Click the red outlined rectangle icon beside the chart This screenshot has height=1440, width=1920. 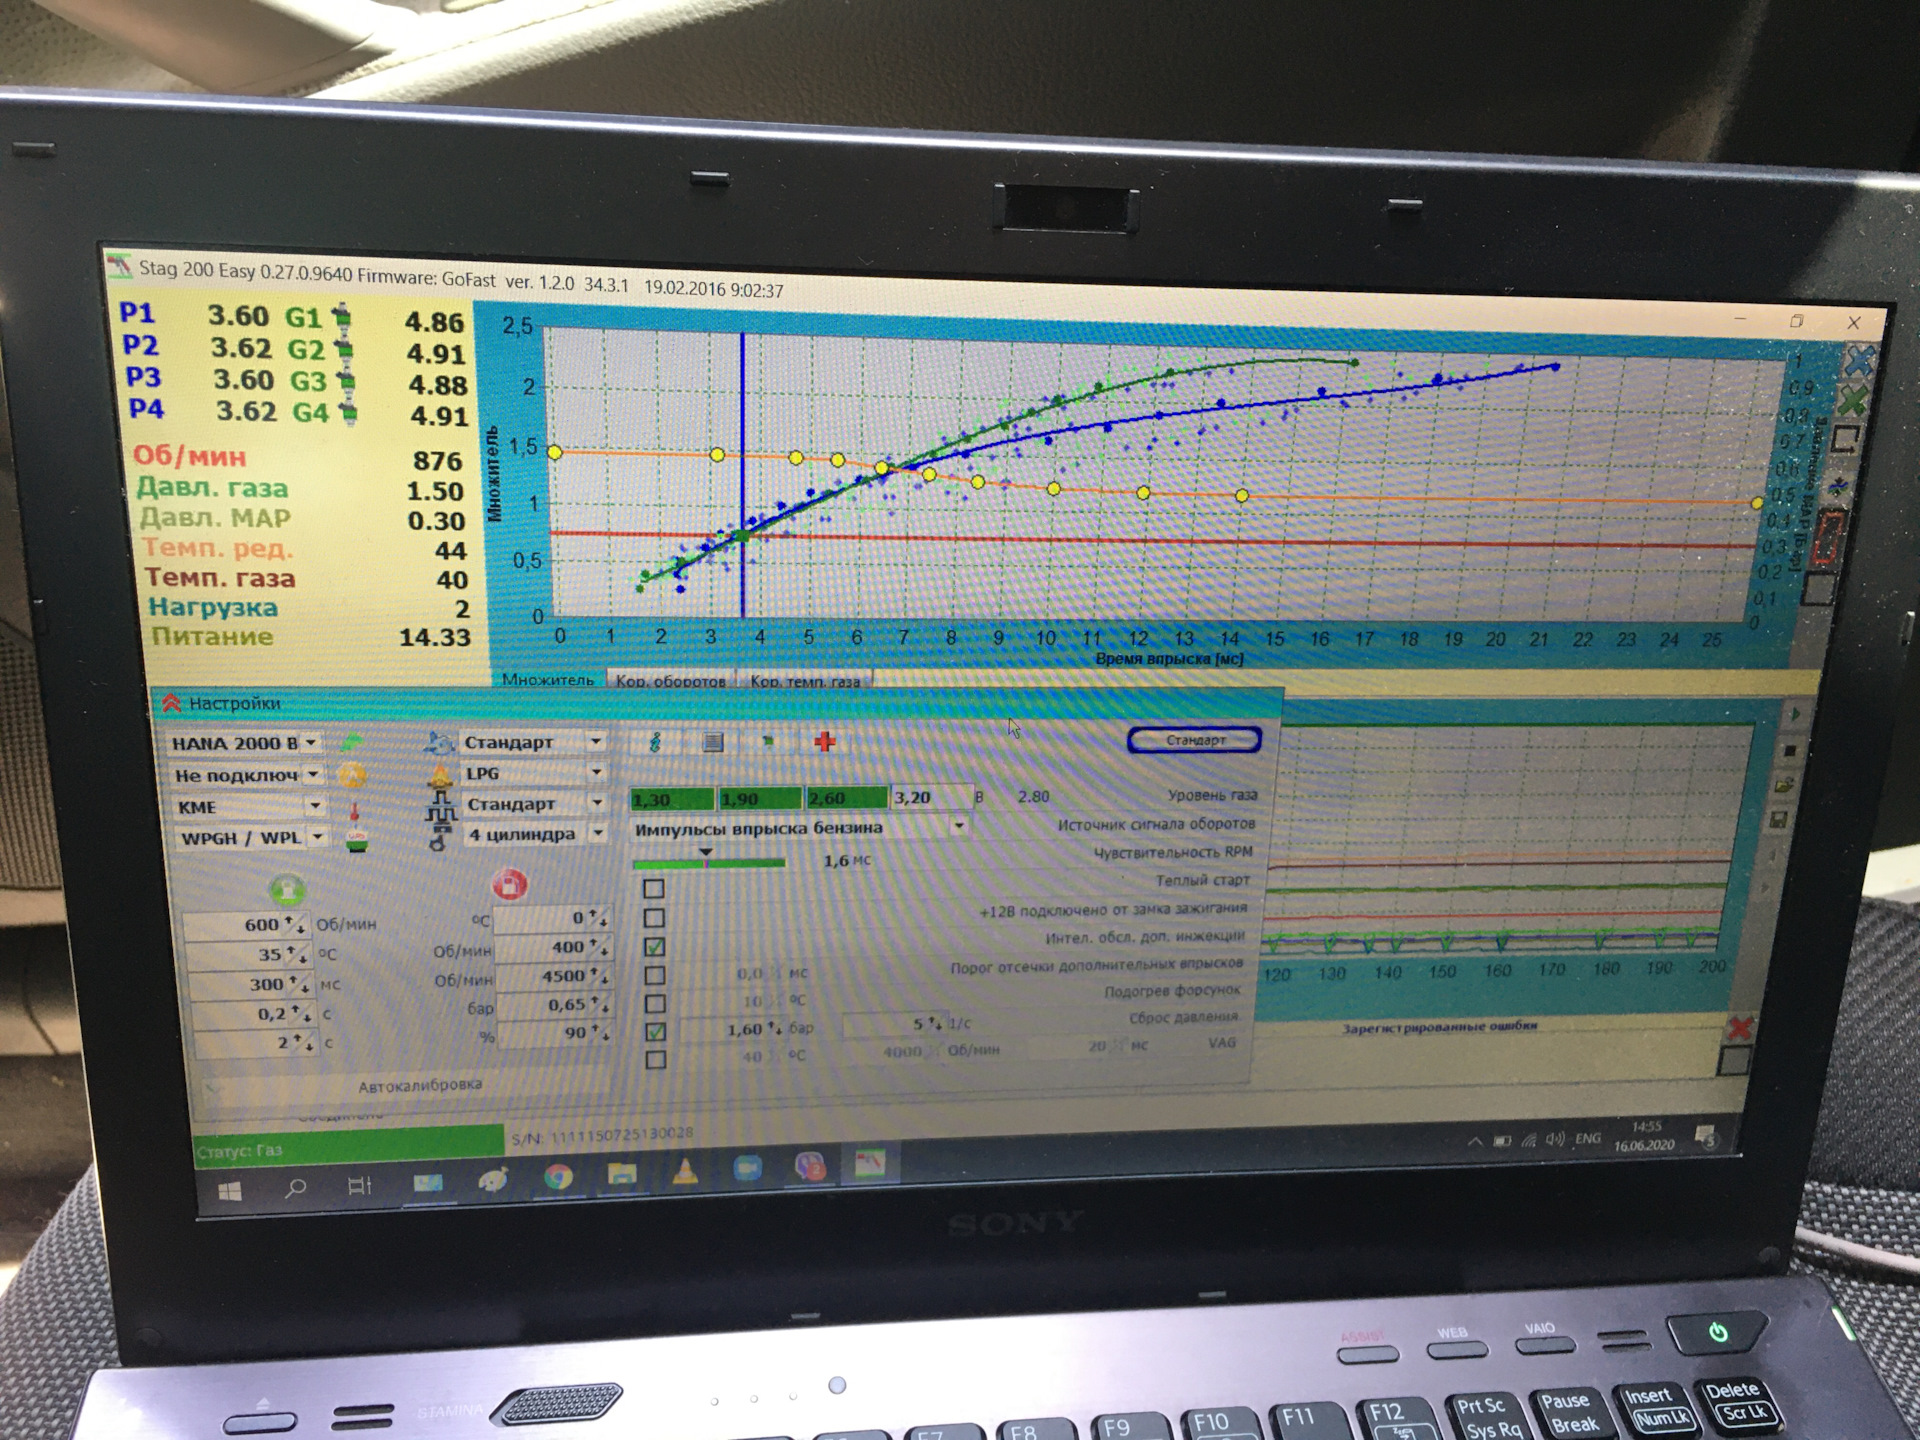click(1829, 537)
